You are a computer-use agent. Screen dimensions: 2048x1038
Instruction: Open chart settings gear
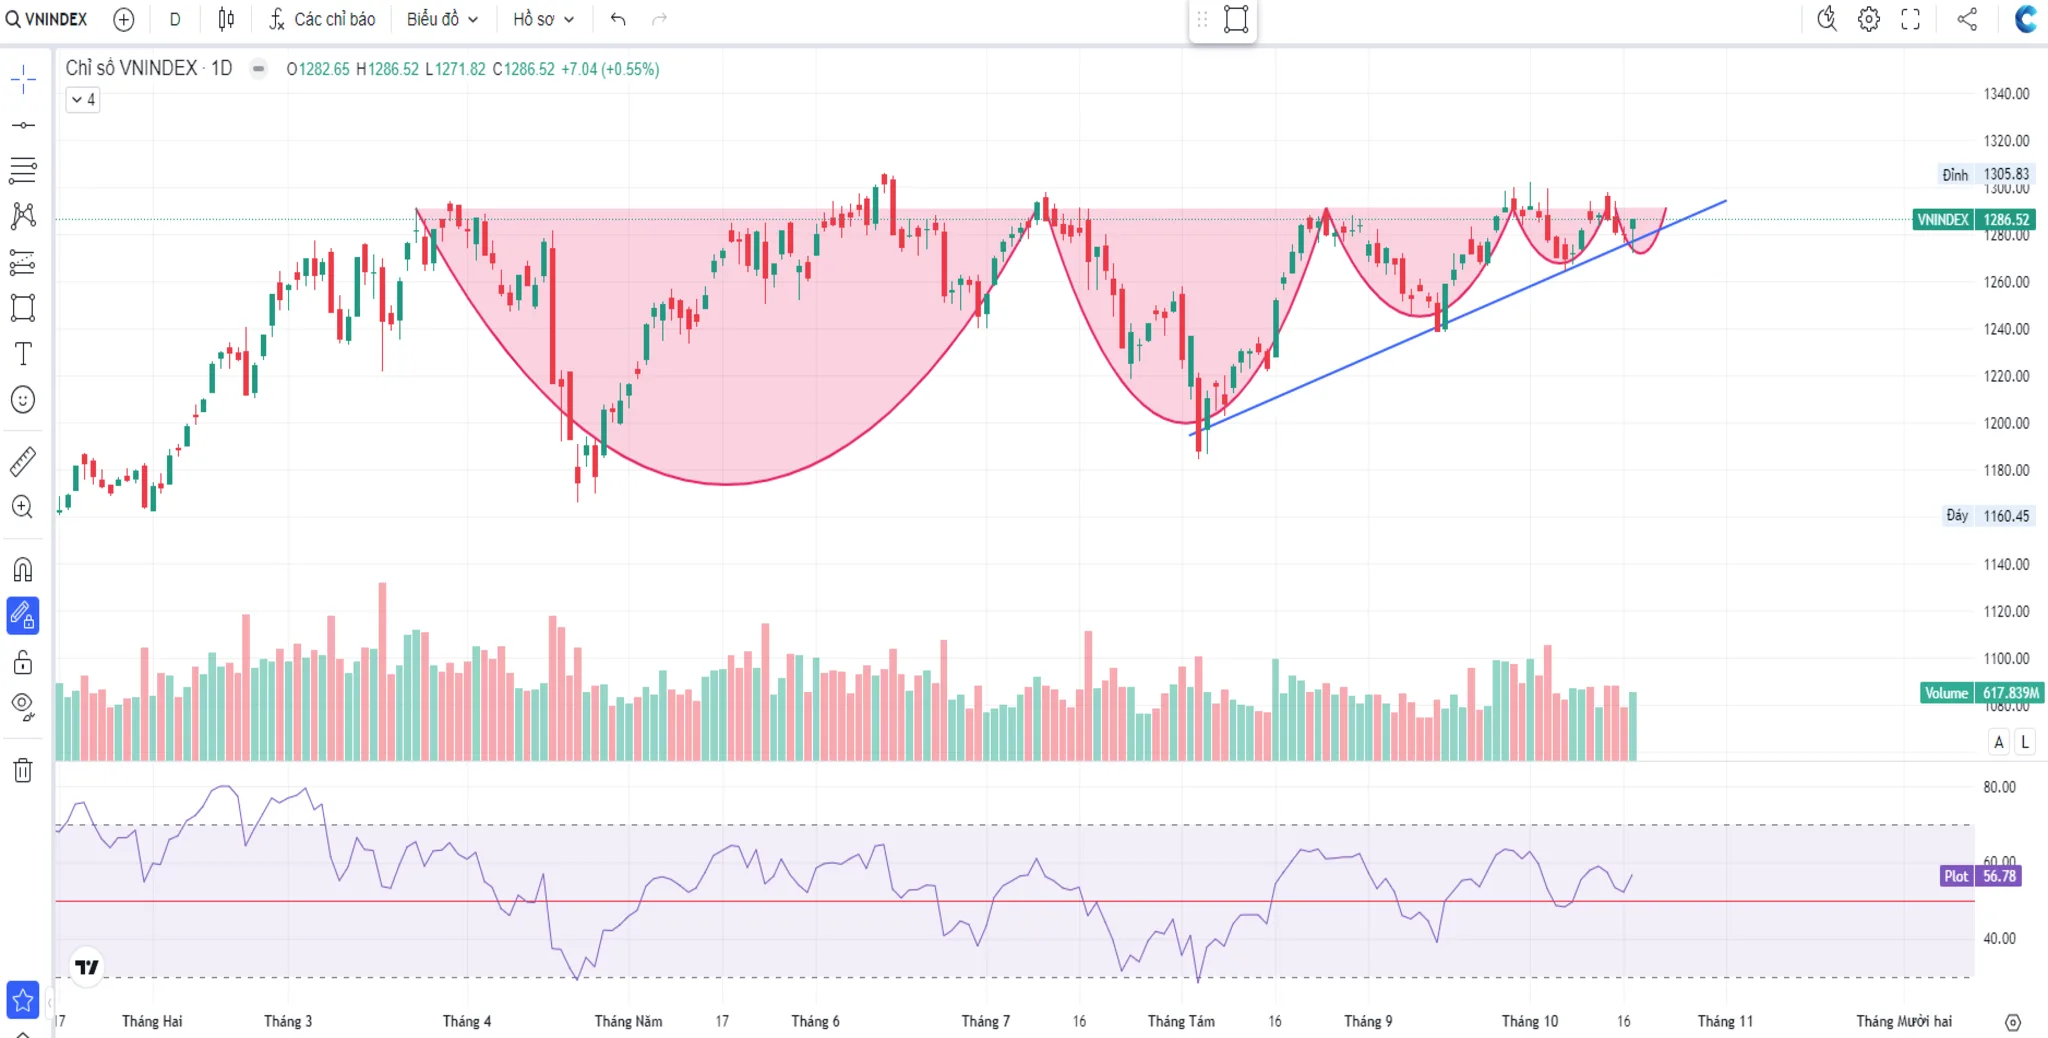1869,19
